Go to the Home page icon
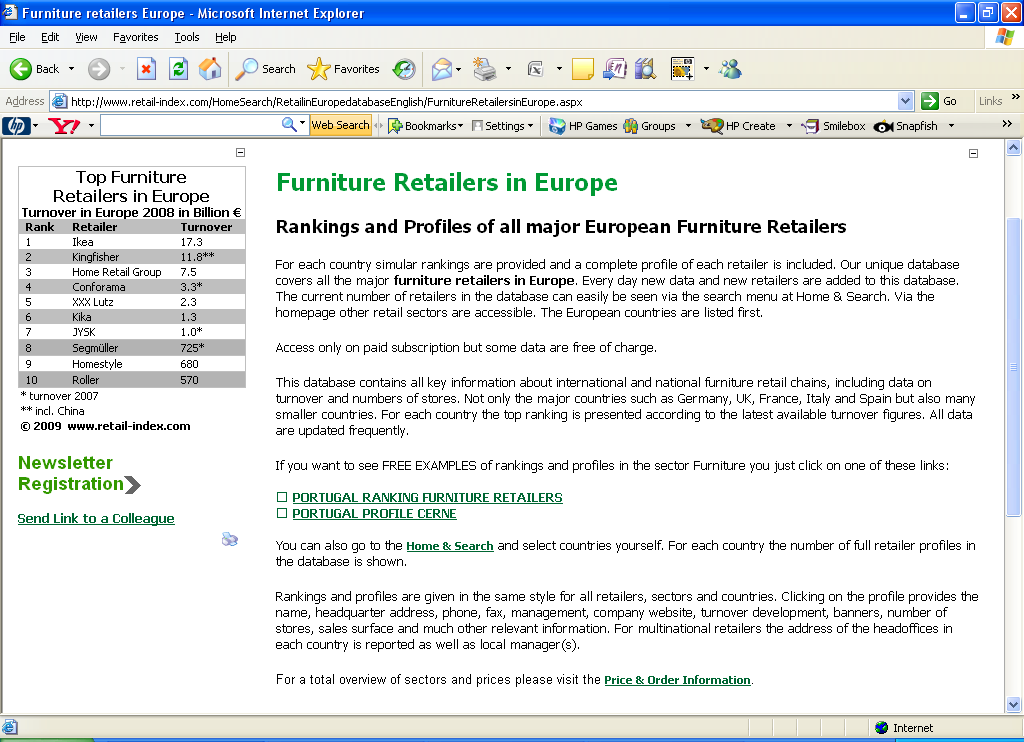Image resolution: width=1024 pixels, height=742 pixels. 210,69
